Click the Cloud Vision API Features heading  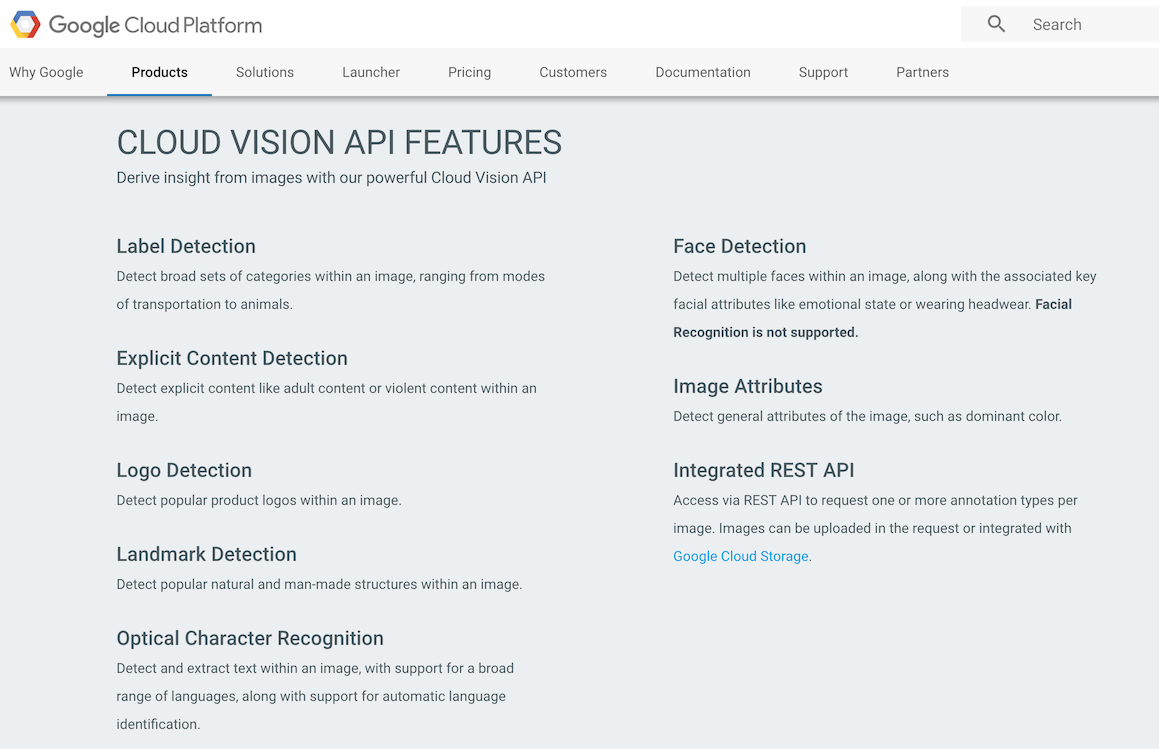click(339, 142)
